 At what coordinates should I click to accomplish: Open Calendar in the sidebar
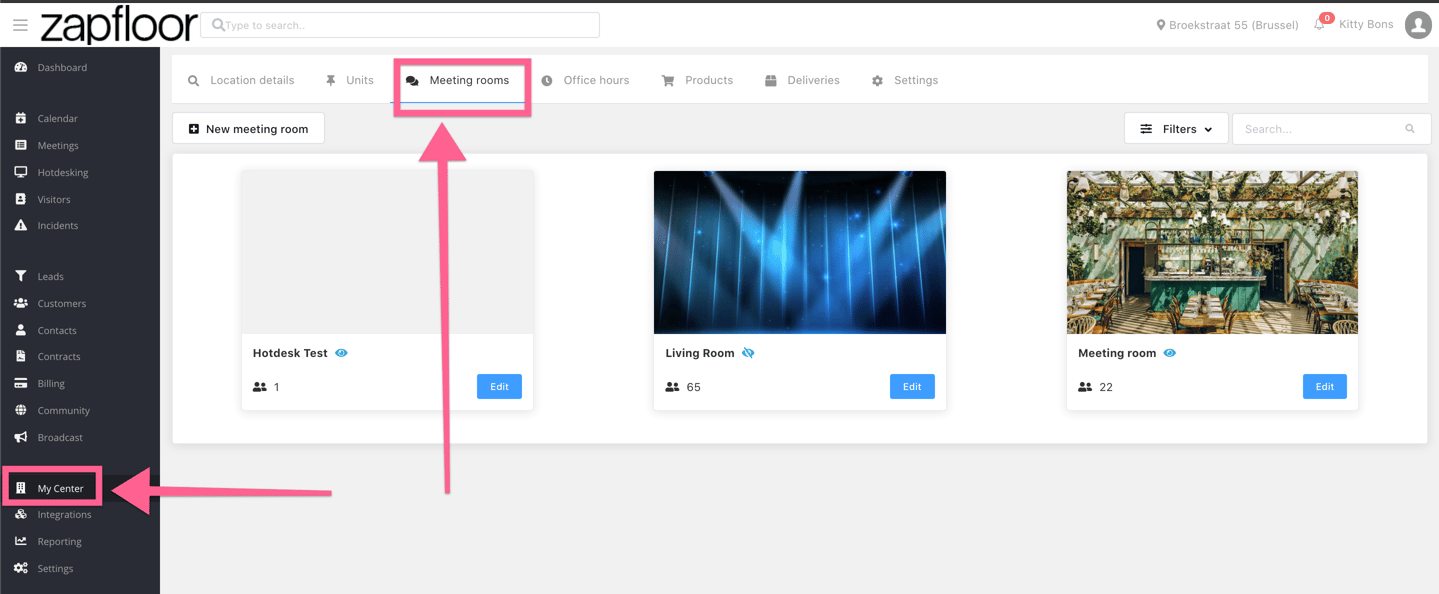(57, 119)
